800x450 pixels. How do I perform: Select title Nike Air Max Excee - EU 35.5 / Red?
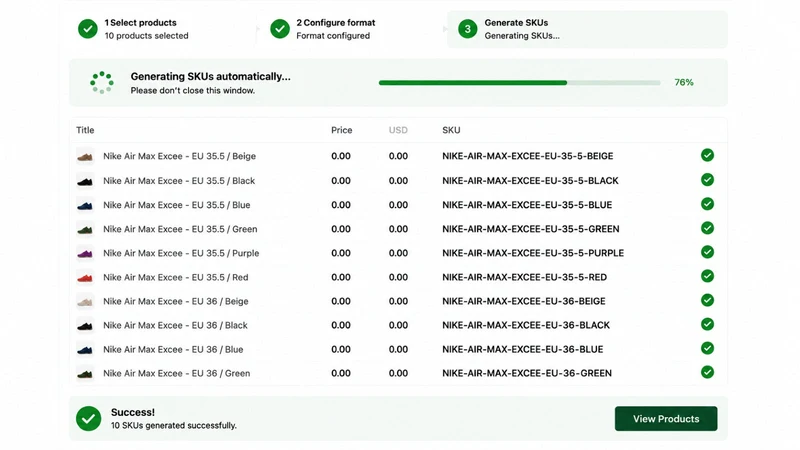tap(176, 278)
